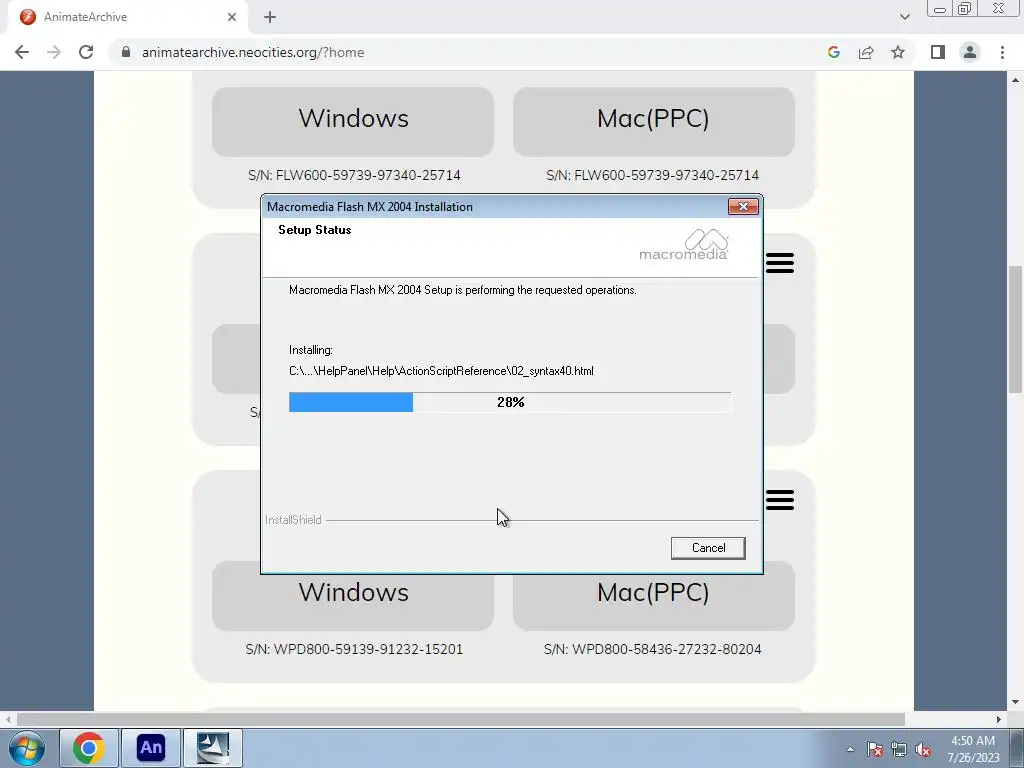Open the tab search dropdown chevron
Viewport: 1024px width, 768px height.
click(904, 17)
